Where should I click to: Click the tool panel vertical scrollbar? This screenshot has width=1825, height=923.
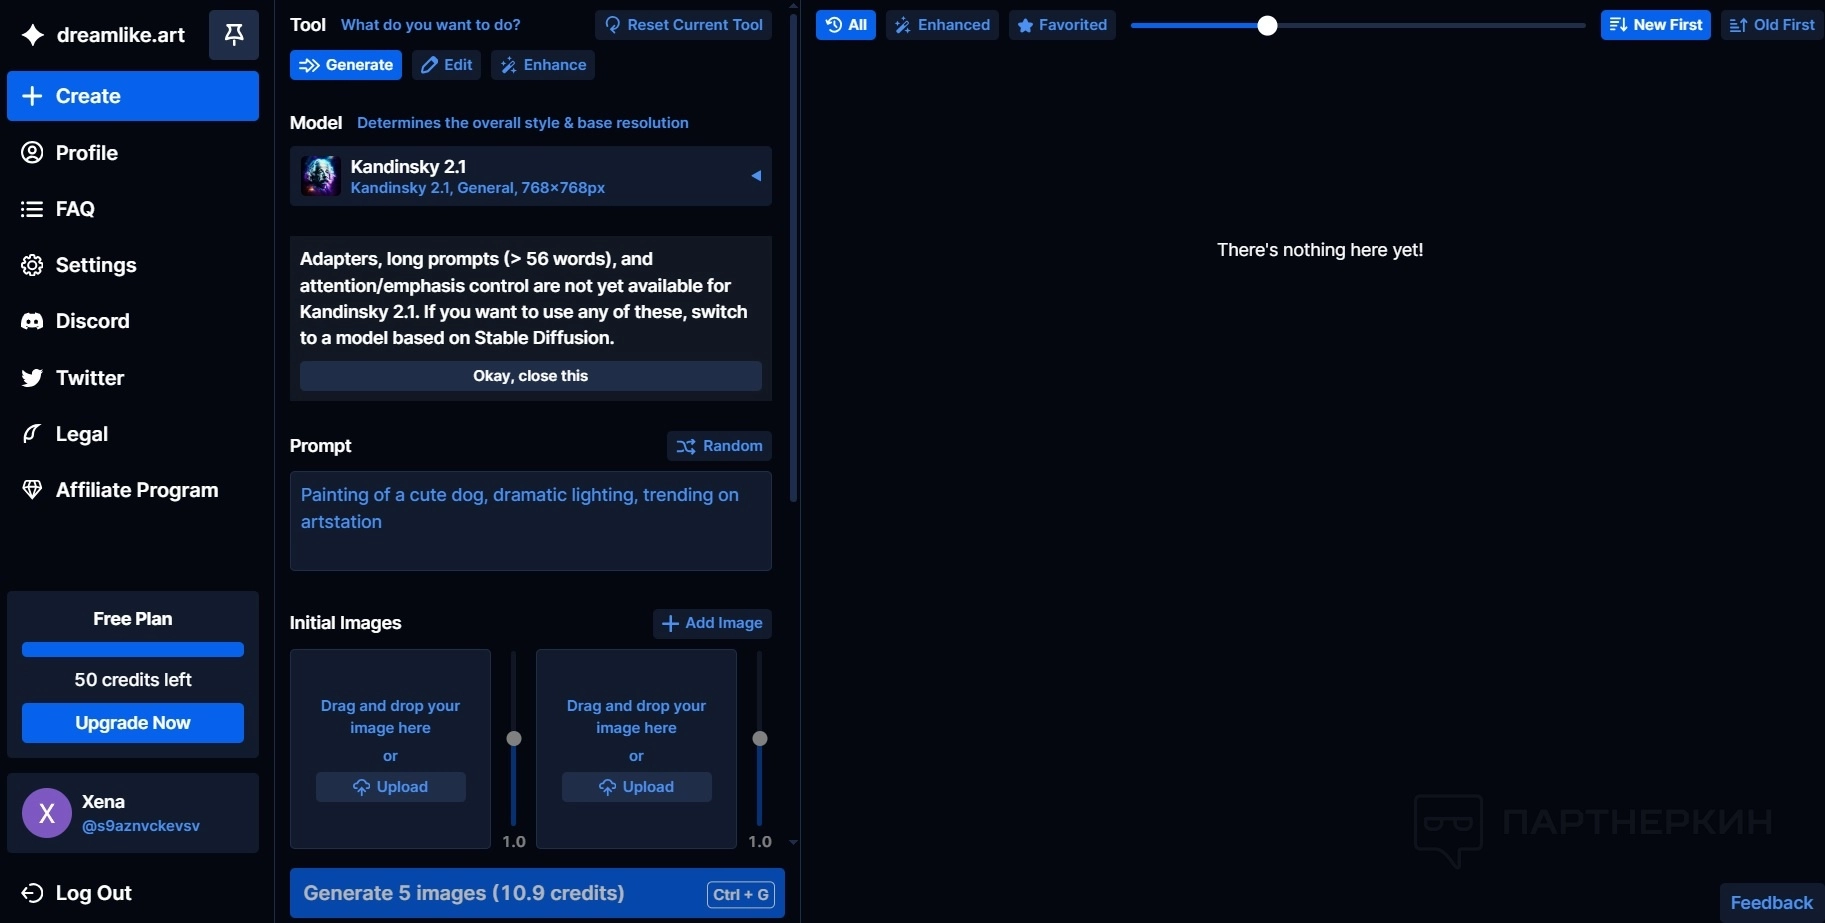pos(794,257)
